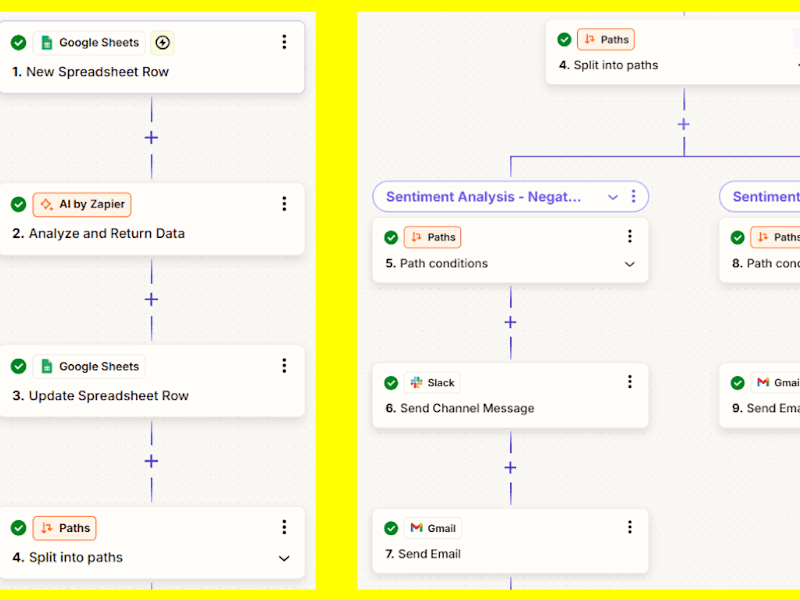The height and width of the screenshot is (600, 800).
Task: Add path with plus below right Split into paths
Action: tap(684, 124)
